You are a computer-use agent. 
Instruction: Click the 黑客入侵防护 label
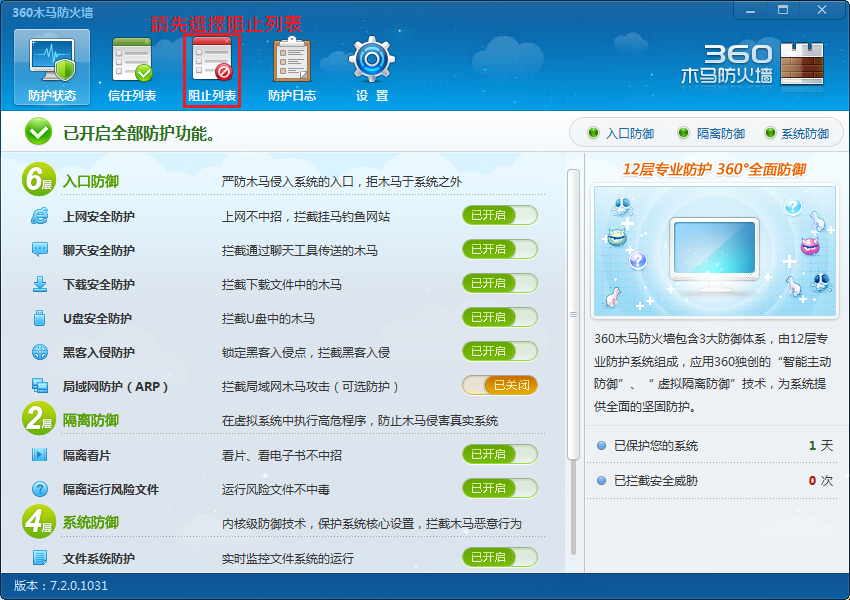tap(99, 353)
